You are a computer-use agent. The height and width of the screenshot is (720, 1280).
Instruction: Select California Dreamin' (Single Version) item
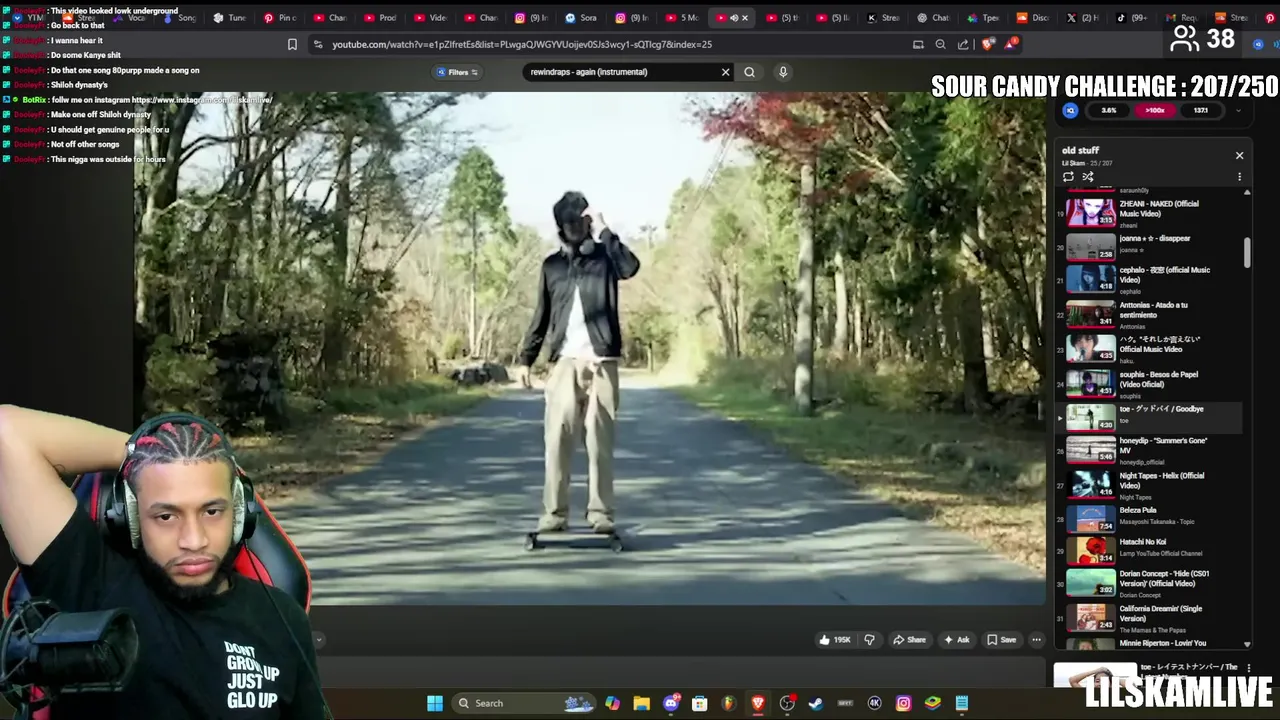coord(1150,618)
